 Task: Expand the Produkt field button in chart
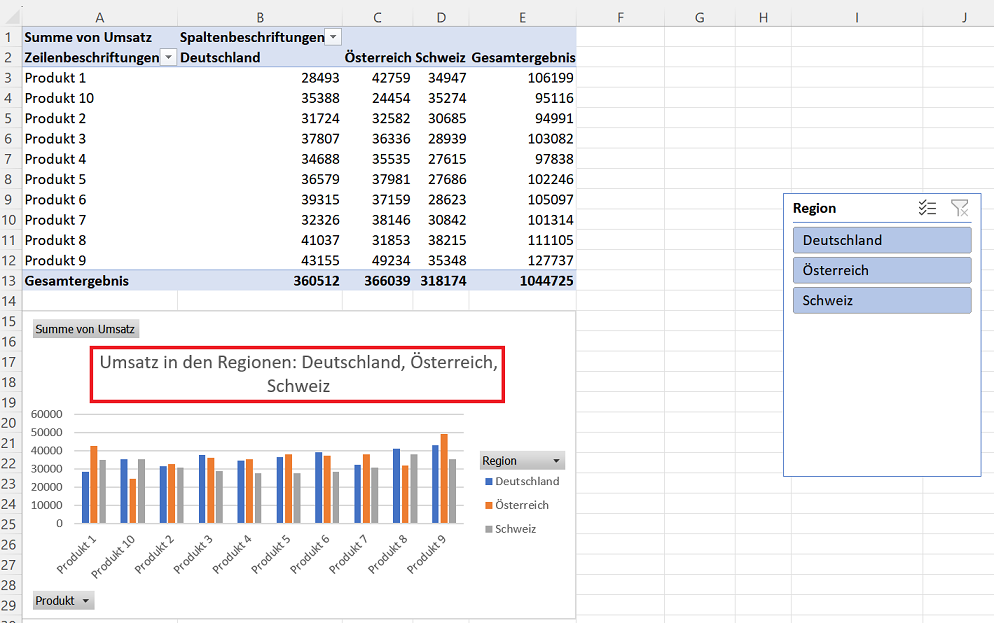tap(86, 601)
